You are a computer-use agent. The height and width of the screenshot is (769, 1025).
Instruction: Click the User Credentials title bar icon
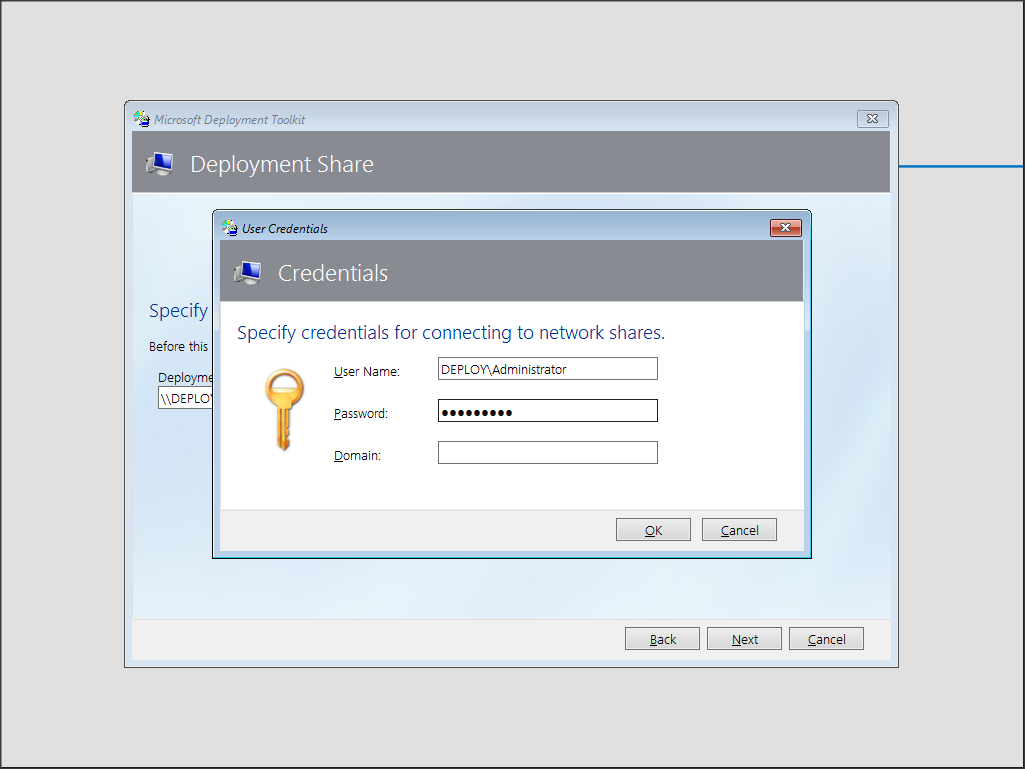pyautogui.click(x=230, y=228)
